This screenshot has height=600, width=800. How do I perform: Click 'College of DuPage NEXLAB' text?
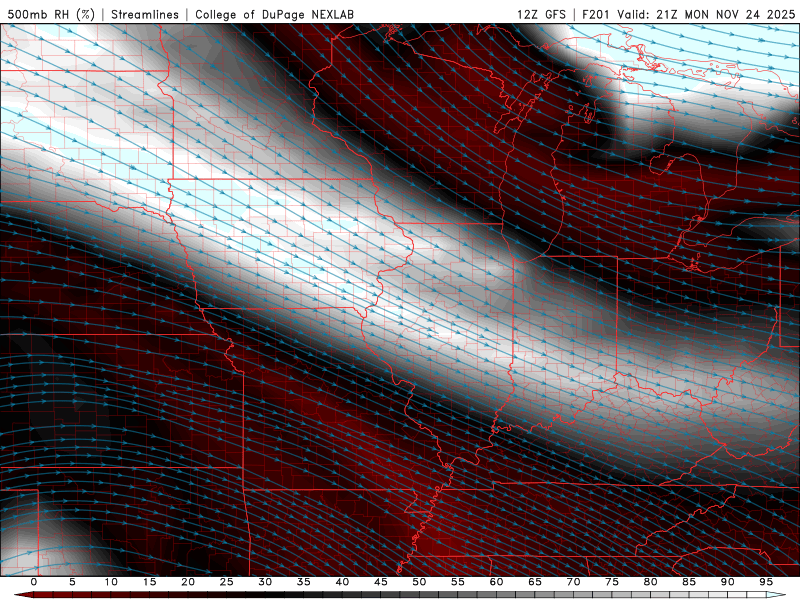pyautogui.click(x=274, y=14)
